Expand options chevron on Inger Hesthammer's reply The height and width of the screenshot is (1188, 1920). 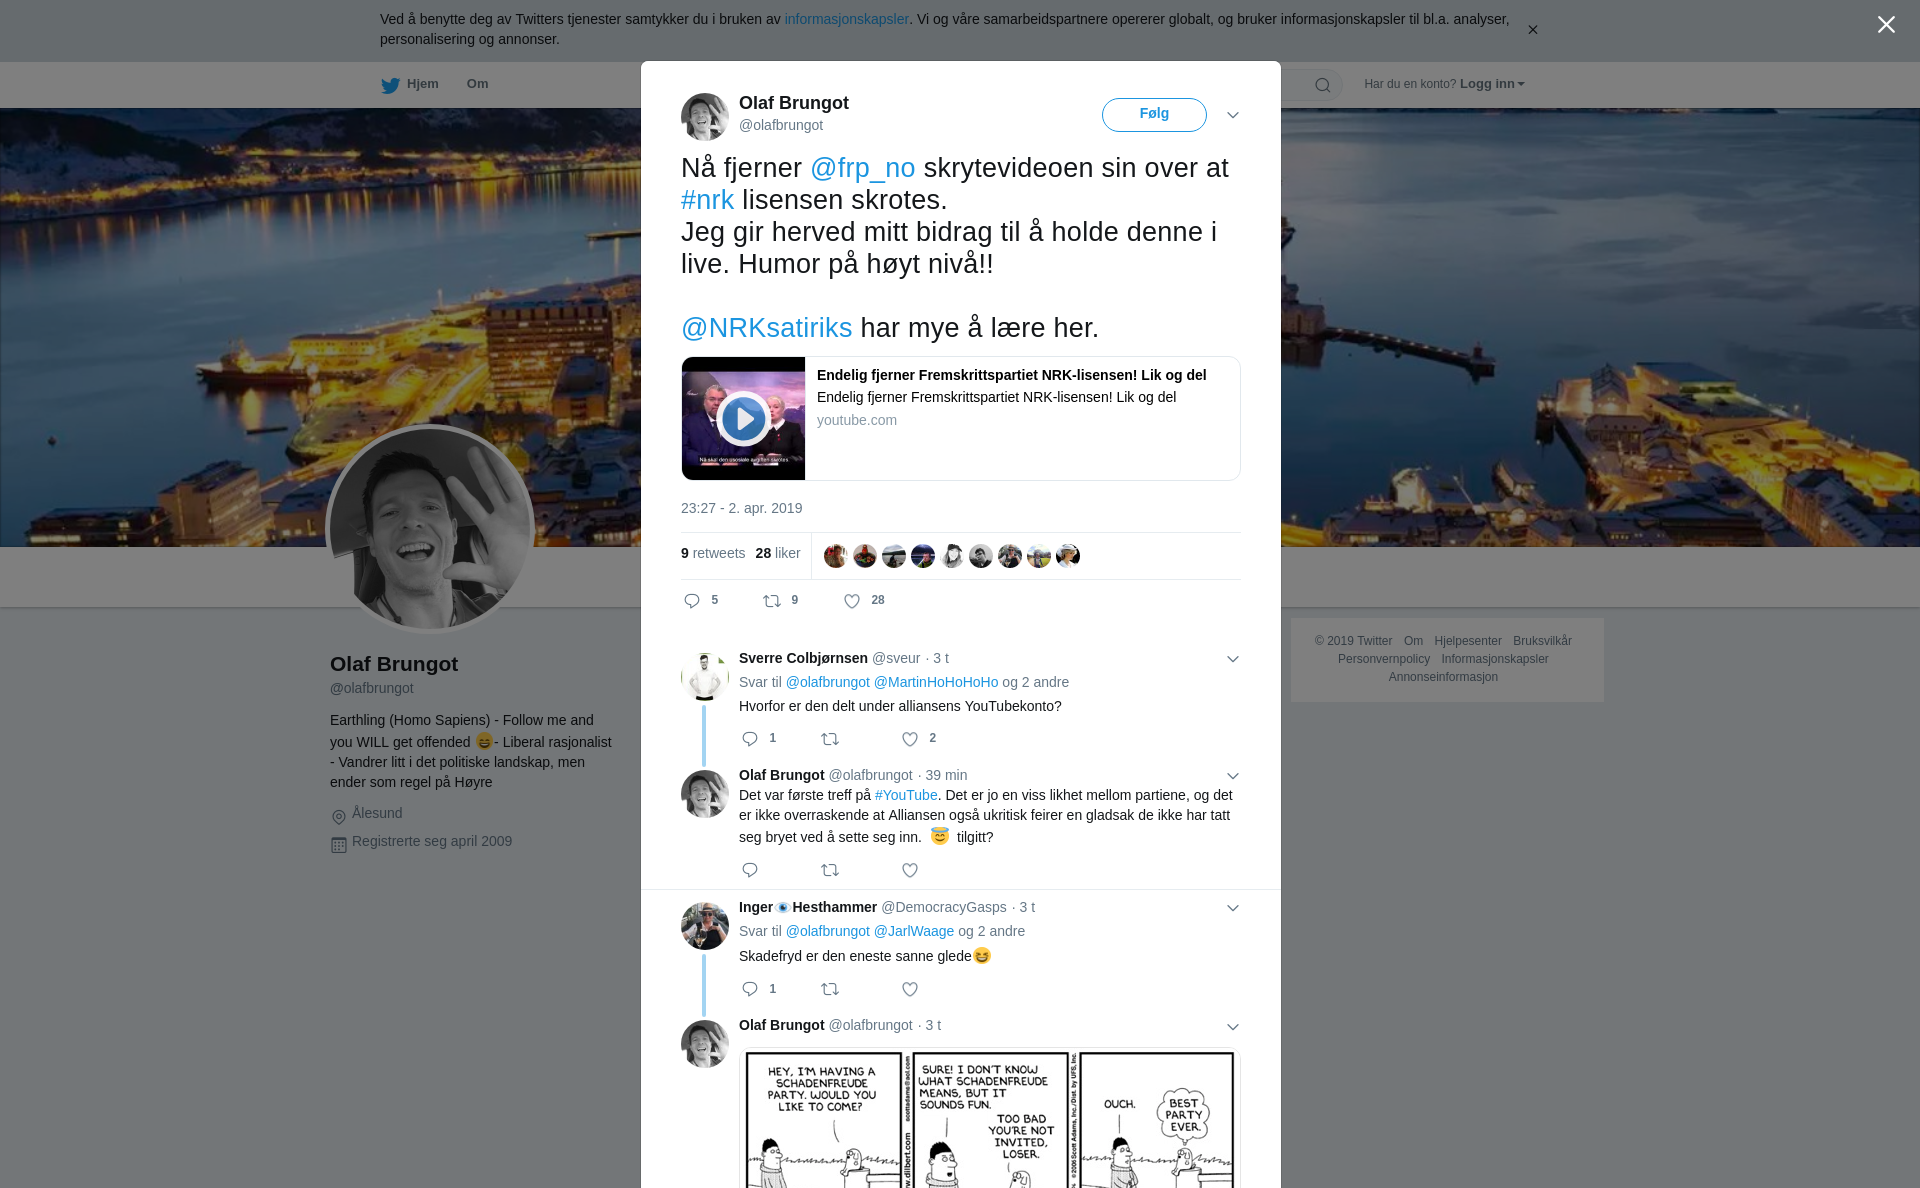1233,908
